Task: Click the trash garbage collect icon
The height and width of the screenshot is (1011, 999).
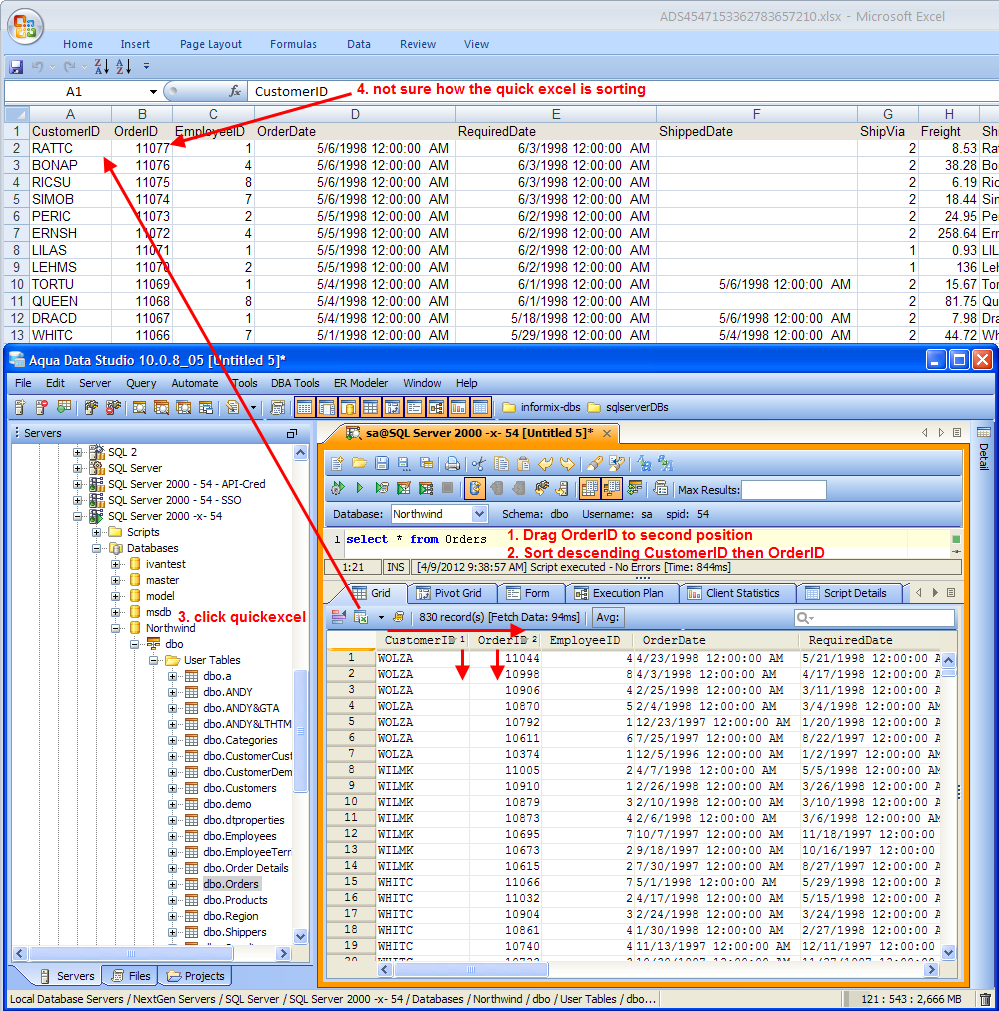Action: point(985,999)
